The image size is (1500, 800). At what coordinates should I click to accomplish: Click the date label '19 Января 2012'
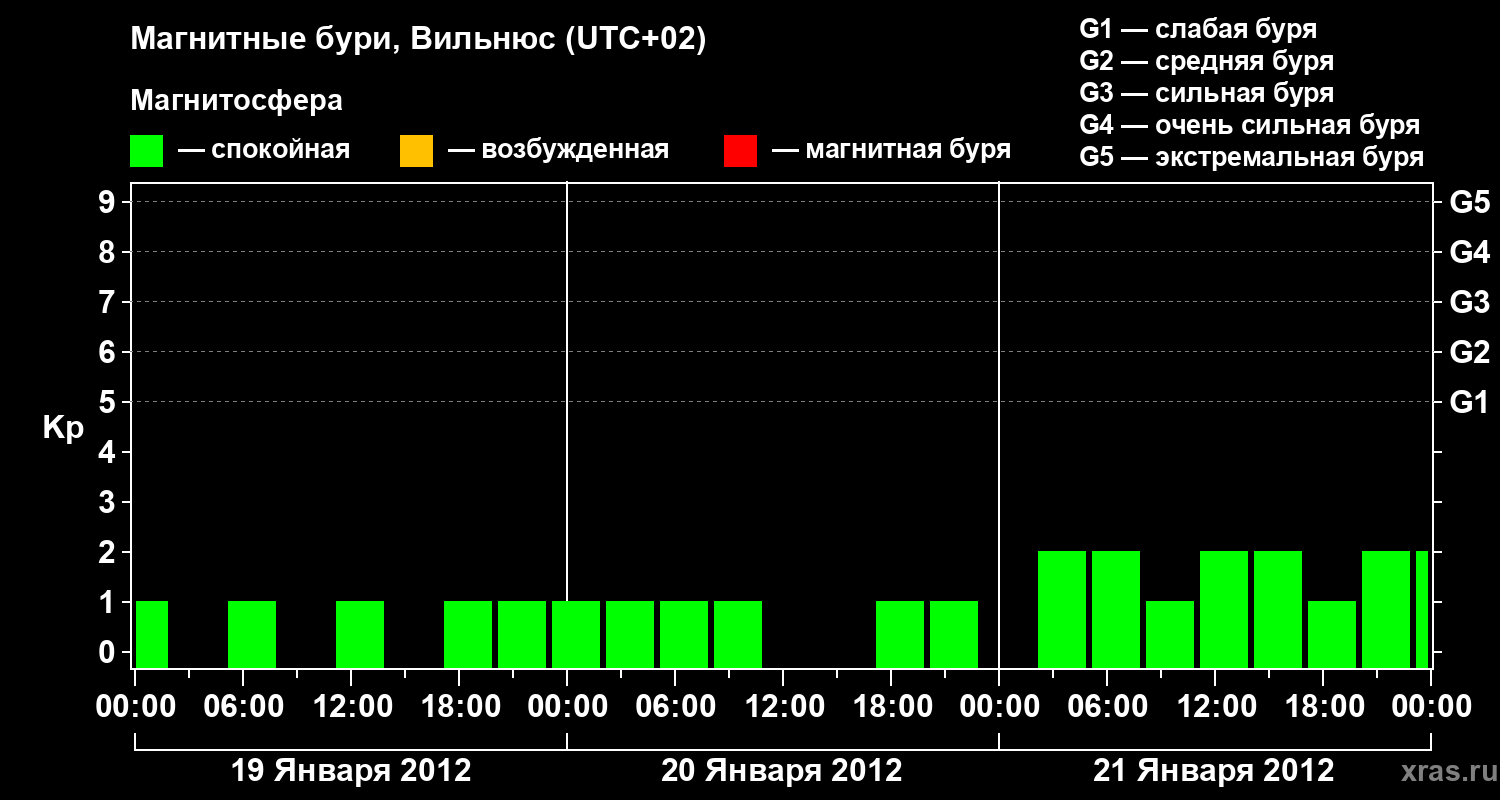351,771
